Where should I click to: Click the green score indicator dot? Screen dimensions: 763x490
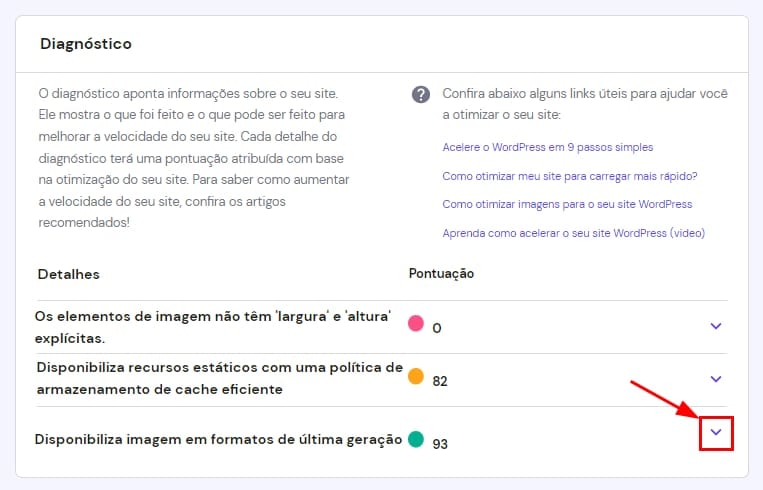(x=416, y=438)
